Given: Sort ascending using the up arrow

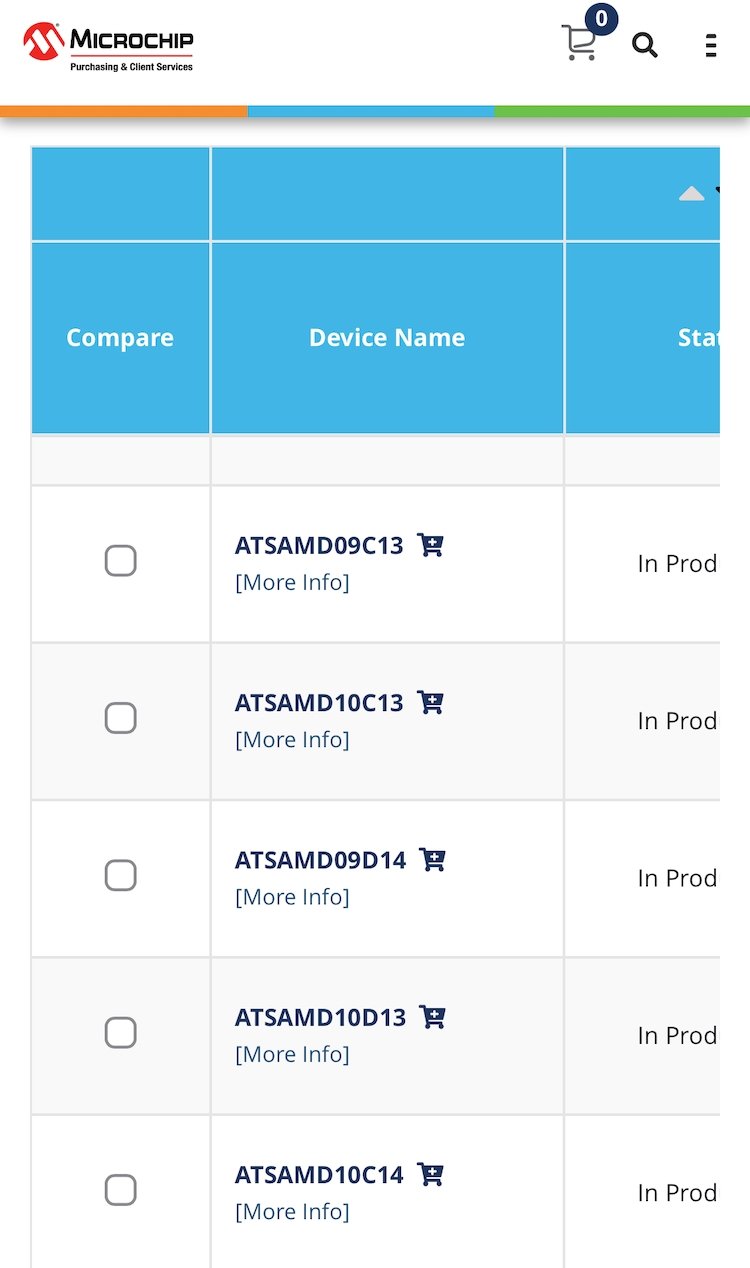Looking at the screenshot, I should point(692,194).
